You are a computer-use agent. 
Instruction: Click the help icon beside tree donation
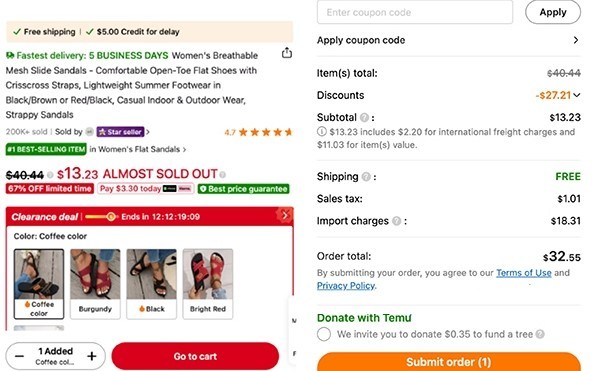(x=540, y=334)
